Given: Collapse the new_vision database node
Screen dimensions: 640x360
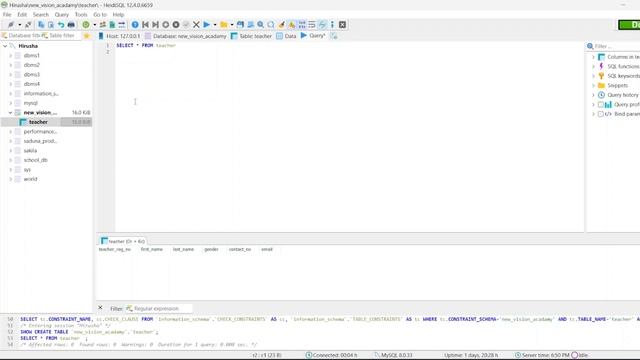Looking at the screenshot, I should point(11,113).
